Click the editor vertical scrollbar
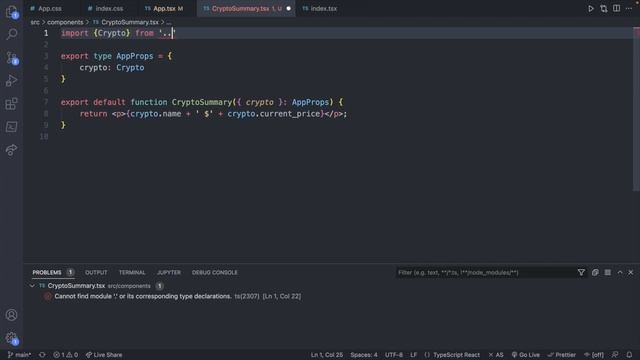The width and height of the screenshot is (640, 360). tap(636, 109)
